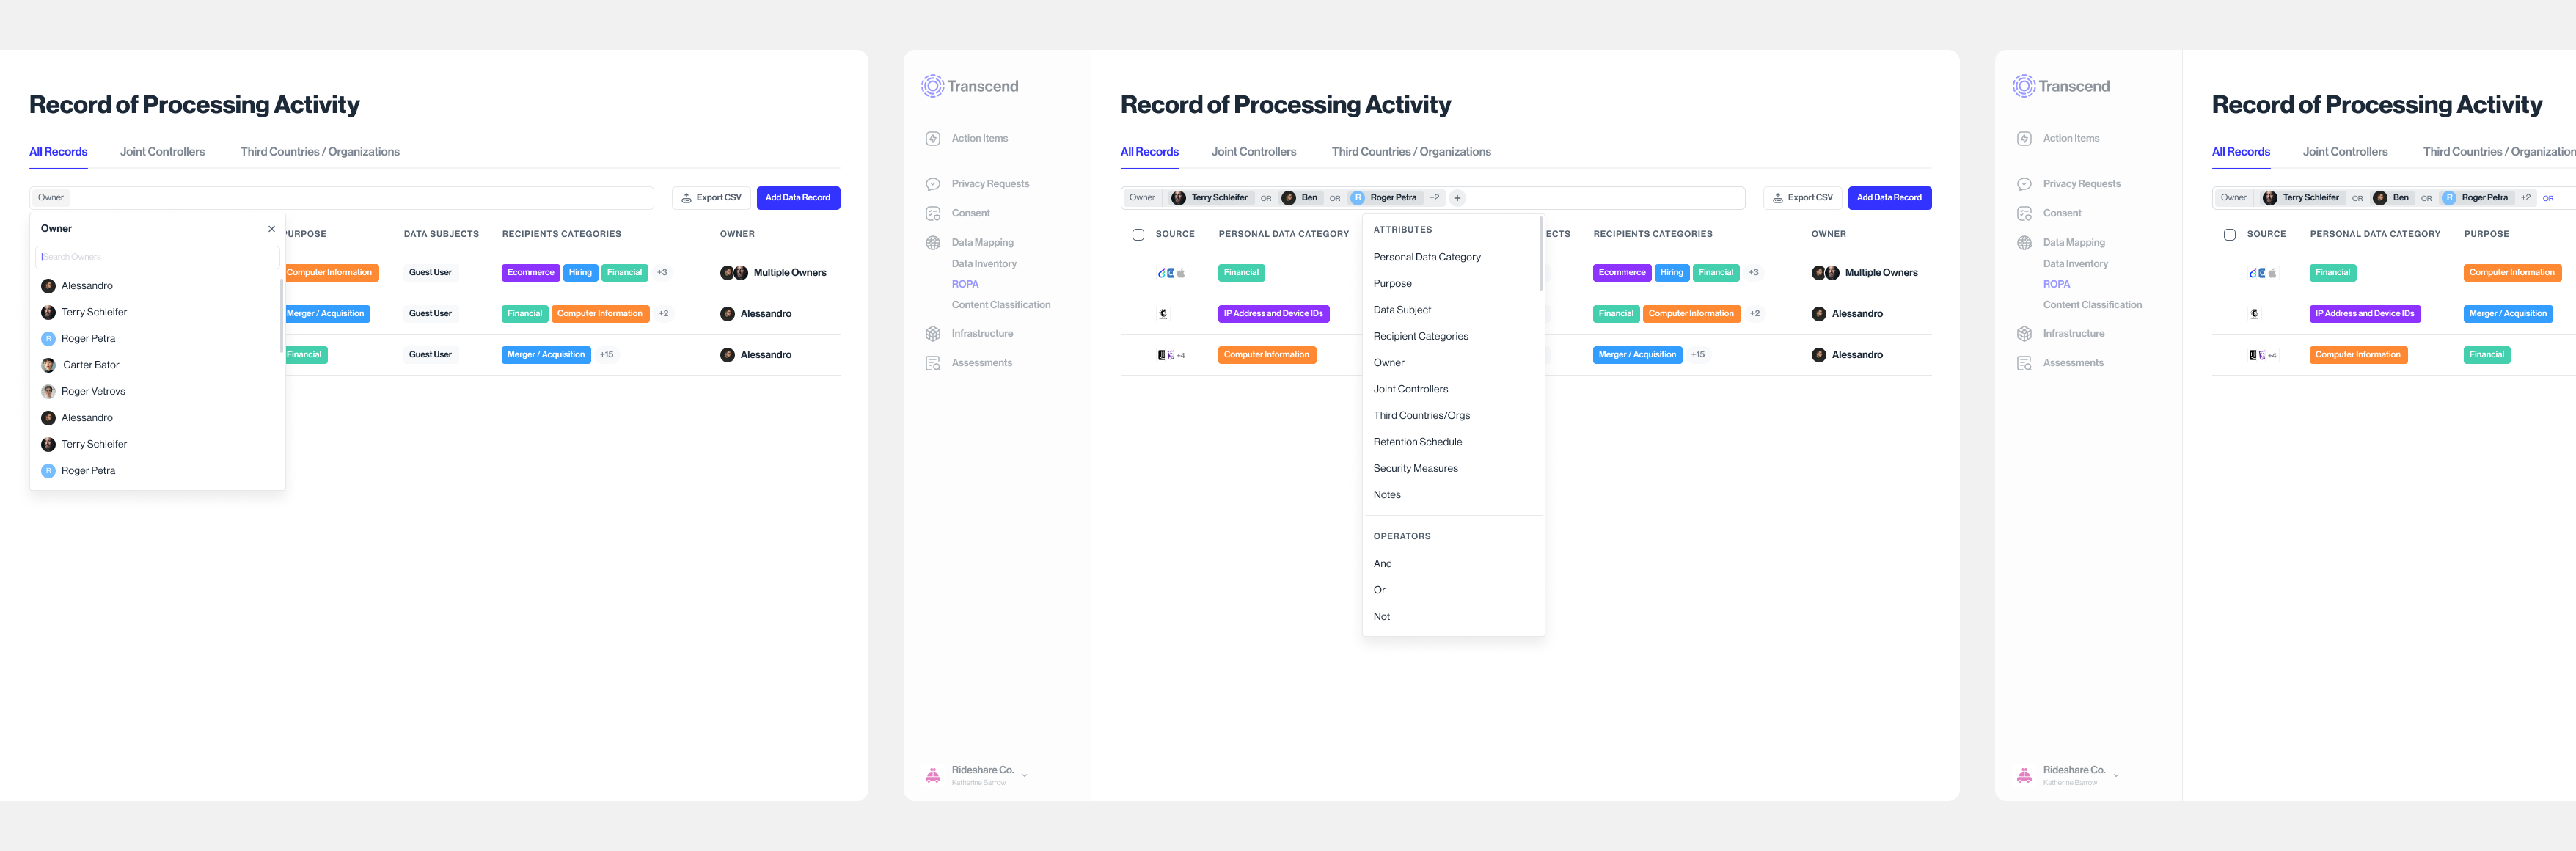The width and height of the screenshot is (2576, 851).
Task: Click the Consent icon in the rightmost panel's sidebar
Action: coord(2024,213)
